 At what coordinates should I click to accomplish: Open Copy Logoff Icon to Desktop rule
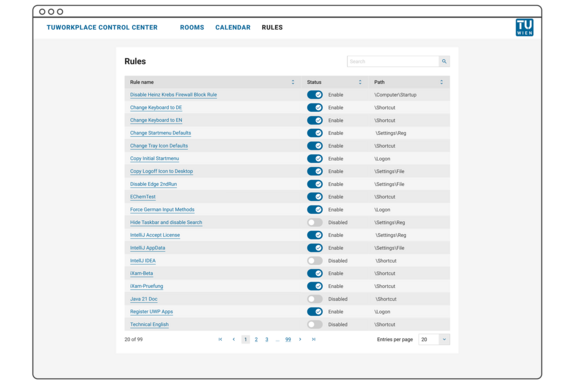click(x=161, y=171)
